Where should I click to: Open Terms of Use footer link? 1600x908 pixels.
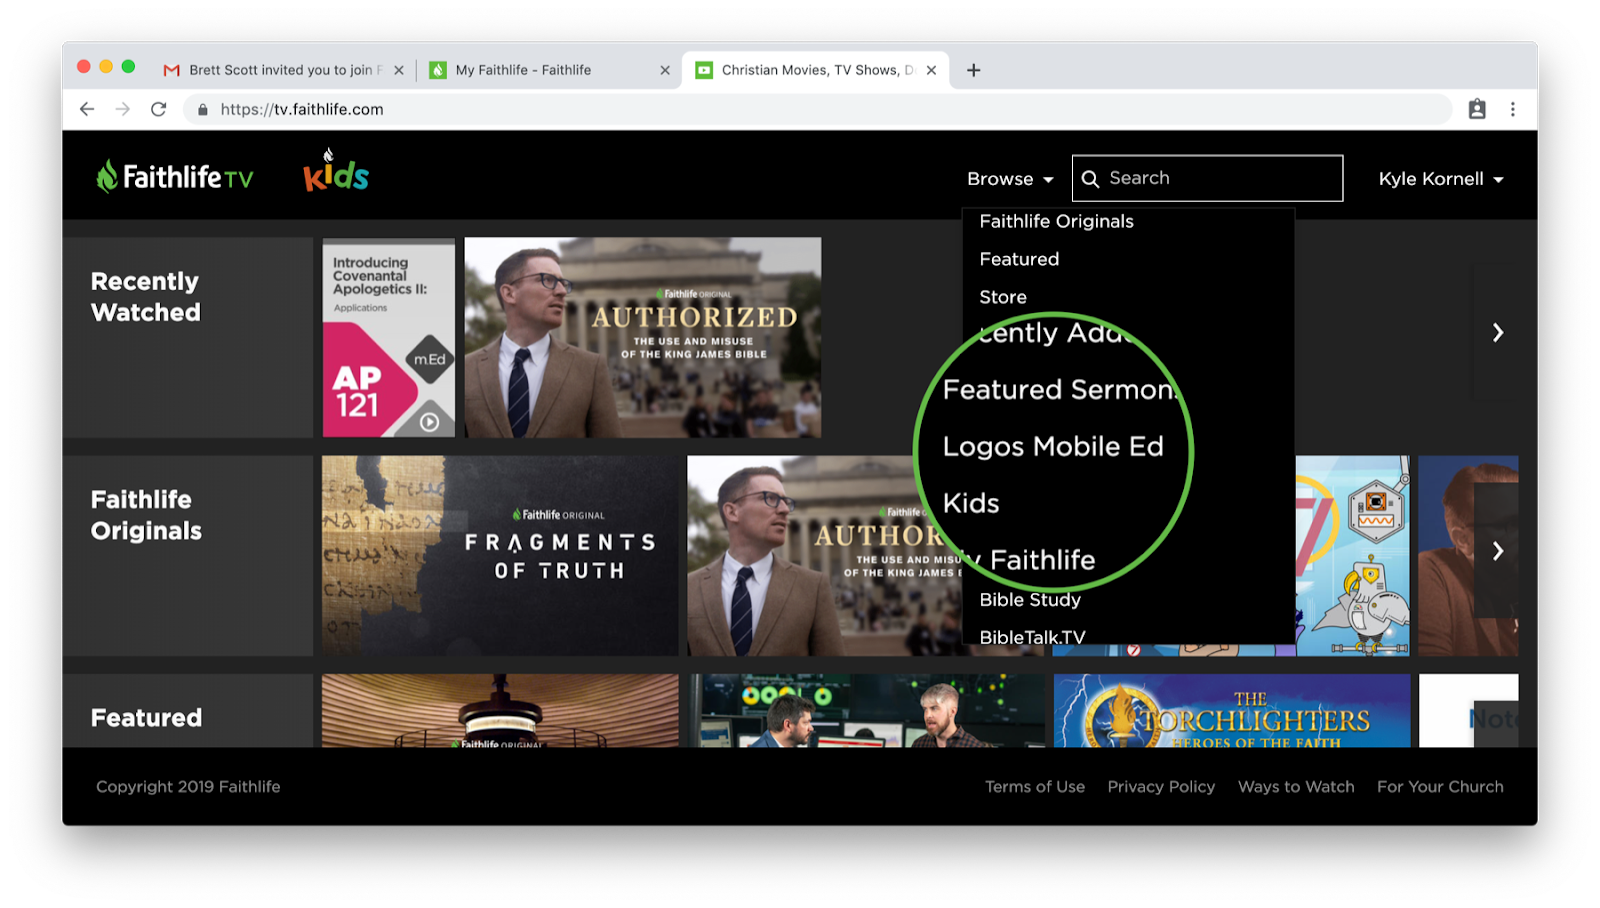point(1035,787)
